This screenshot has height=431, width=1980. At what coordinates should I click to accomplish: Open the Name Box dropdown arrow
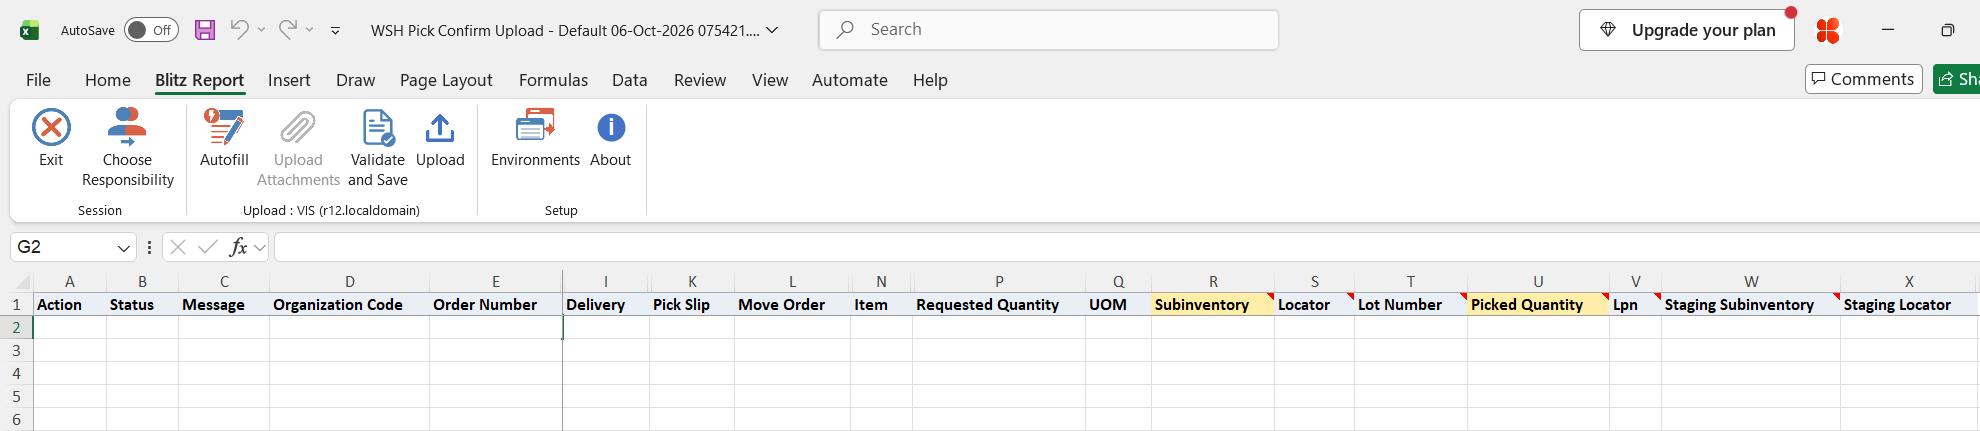(x=124, y=248)
